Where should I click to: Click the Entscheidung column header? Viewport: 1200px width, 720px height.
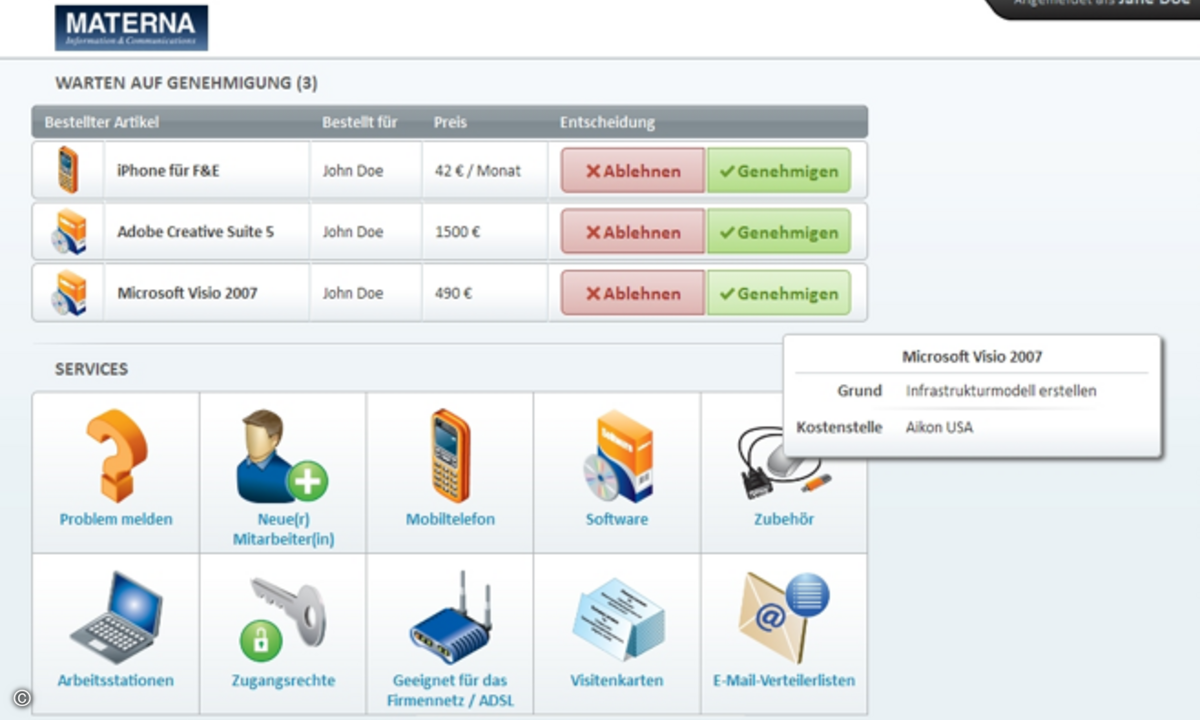tap(607, 122)
